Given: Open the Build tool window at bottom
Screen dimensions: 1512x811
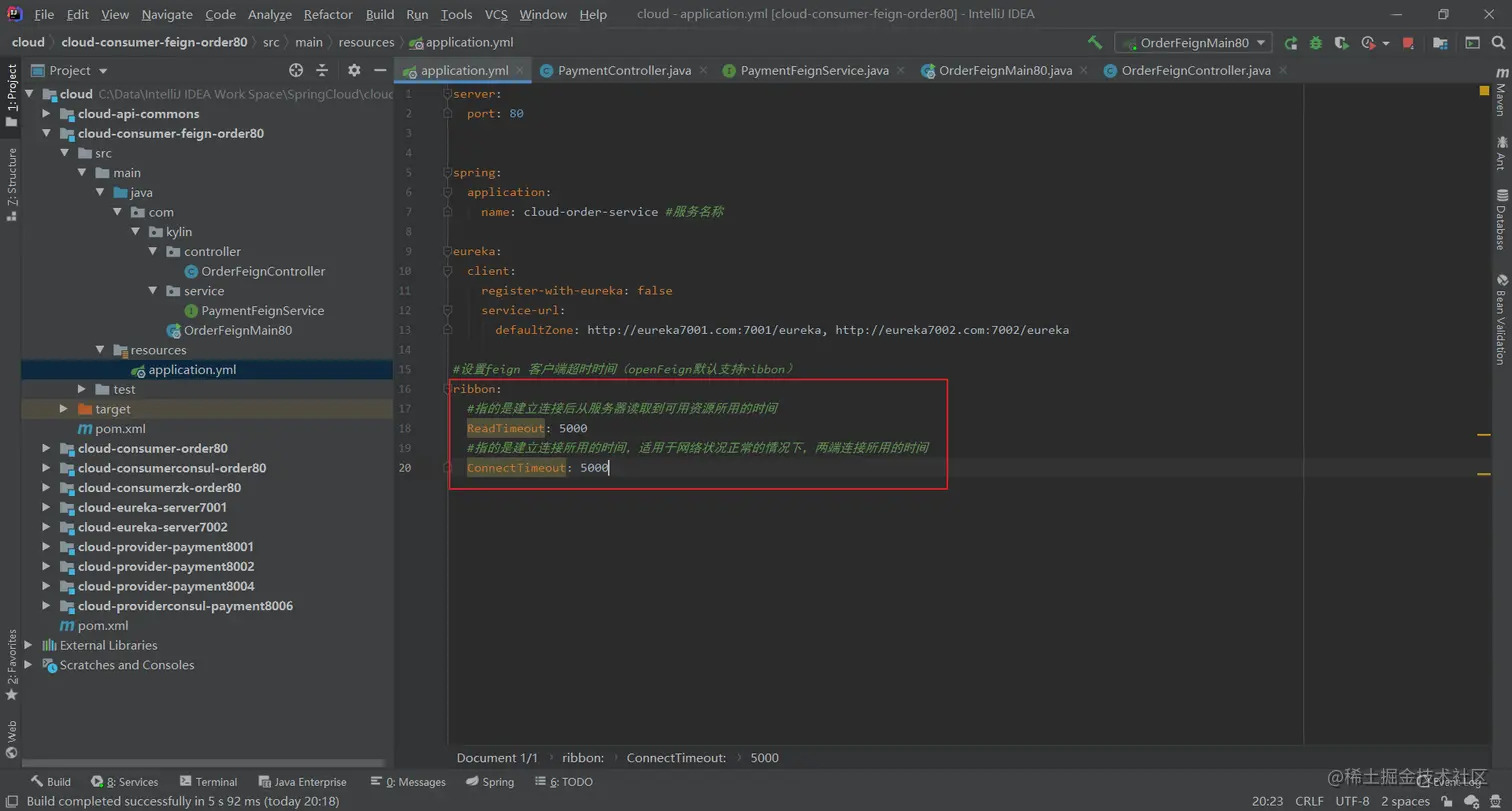Looking at the screenshot, I should coord(50,782).
